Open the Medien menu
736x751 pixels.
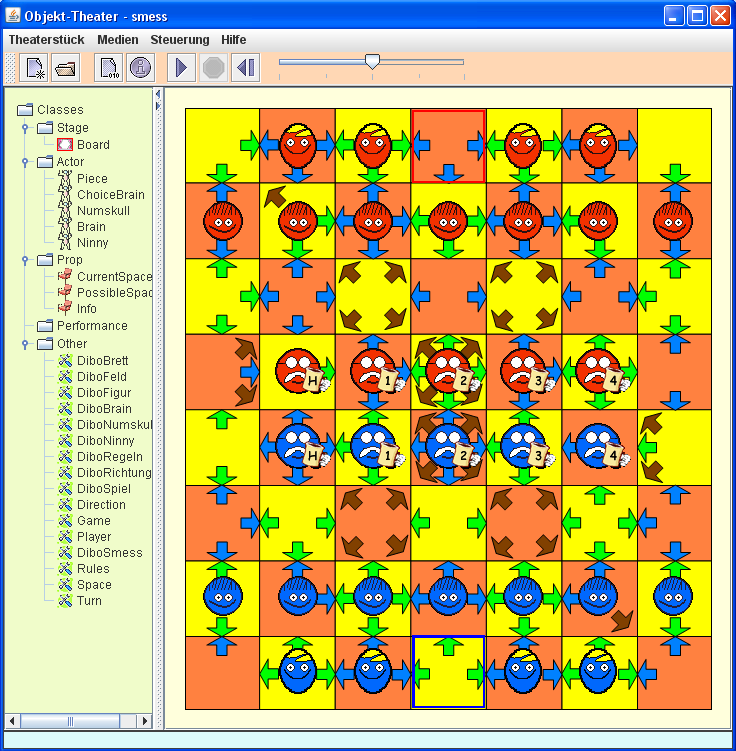[118, 40]
